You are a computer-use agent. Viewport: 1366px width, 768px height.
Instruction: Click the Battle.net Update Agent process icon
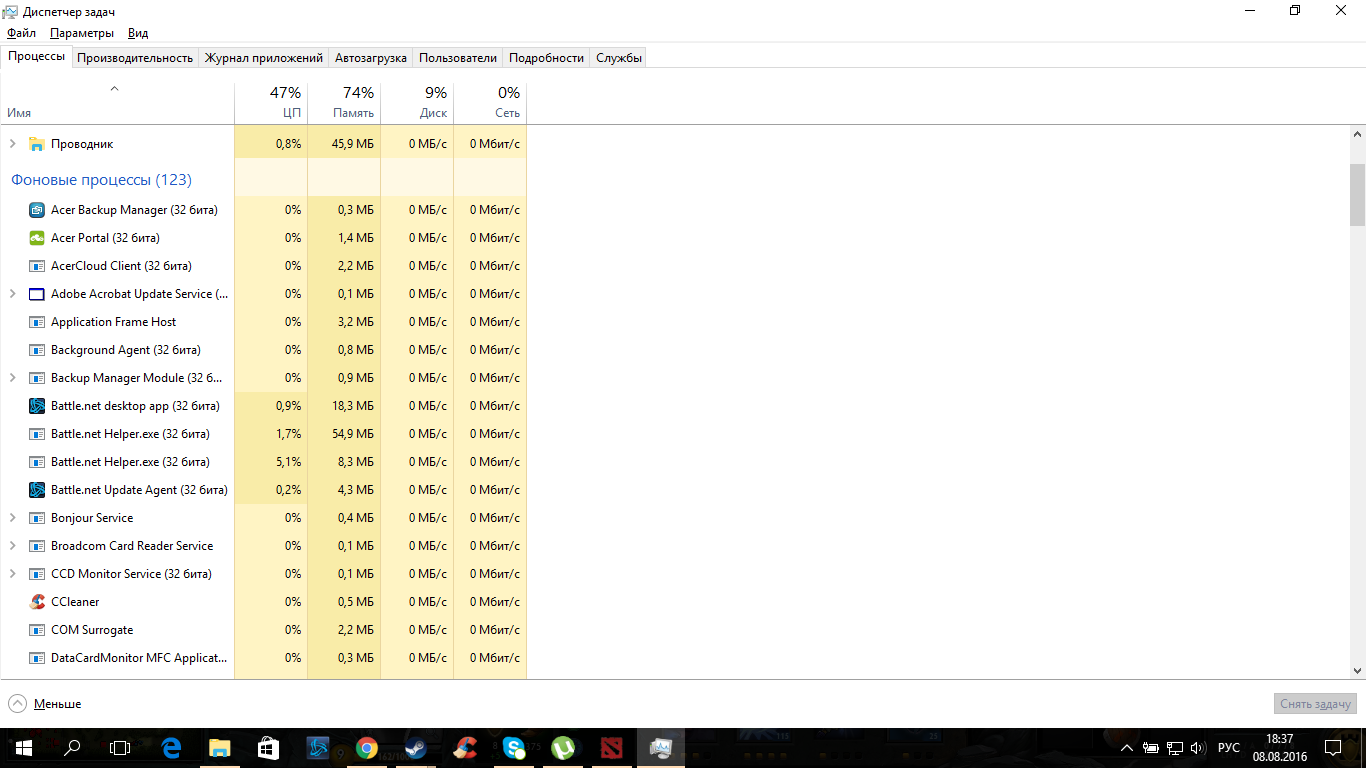pyautogui.click(x=37, y=490)
